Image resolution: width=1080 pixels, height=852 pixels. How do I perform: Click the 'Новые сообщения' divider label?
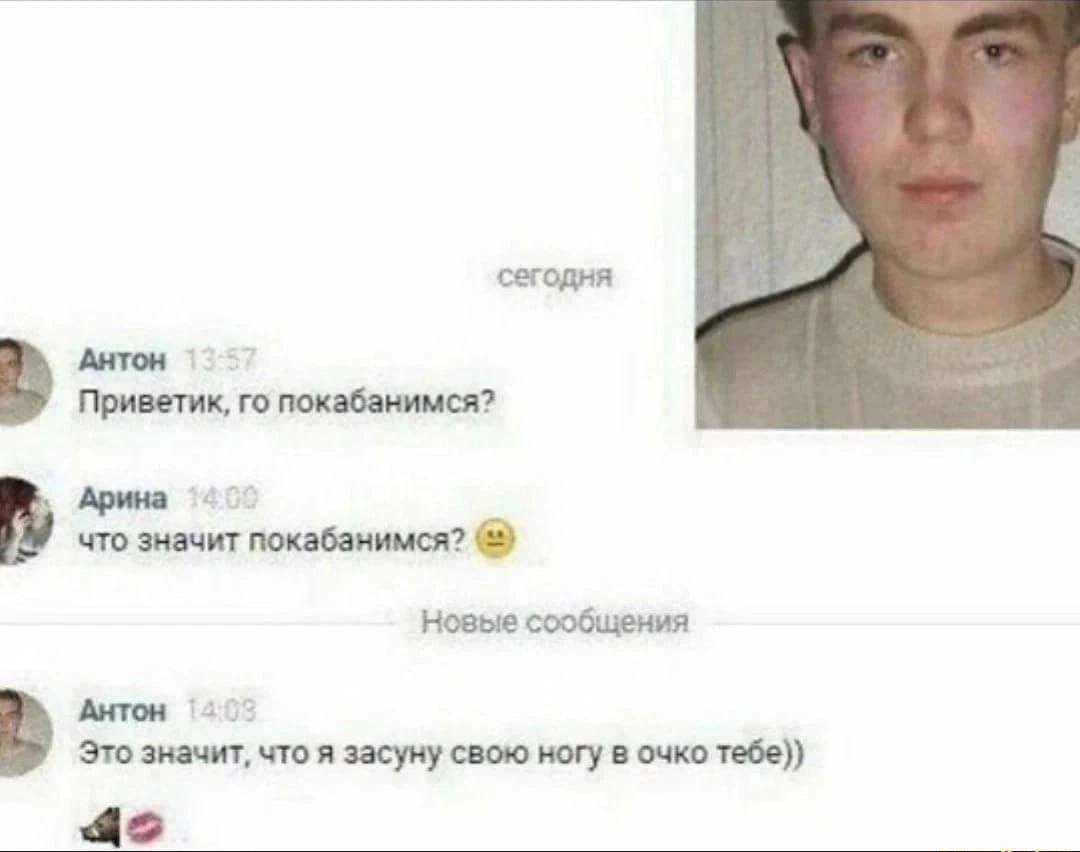tap(555, 622)
